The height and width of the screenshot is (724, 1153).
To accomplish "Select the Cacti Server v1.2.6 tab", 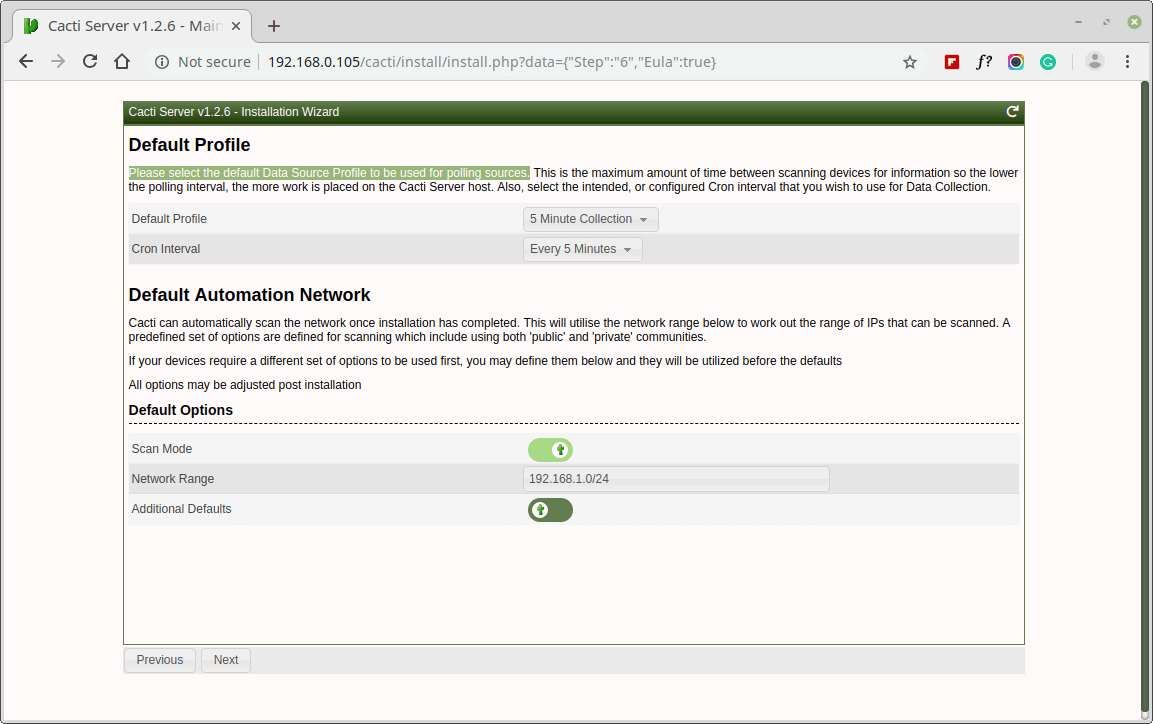I will 132,26.
